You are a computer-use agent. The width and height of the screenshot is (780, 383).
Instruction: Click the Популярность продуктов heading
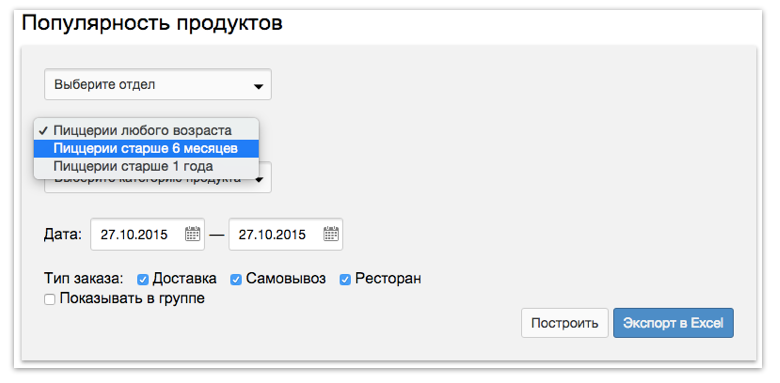152,23
